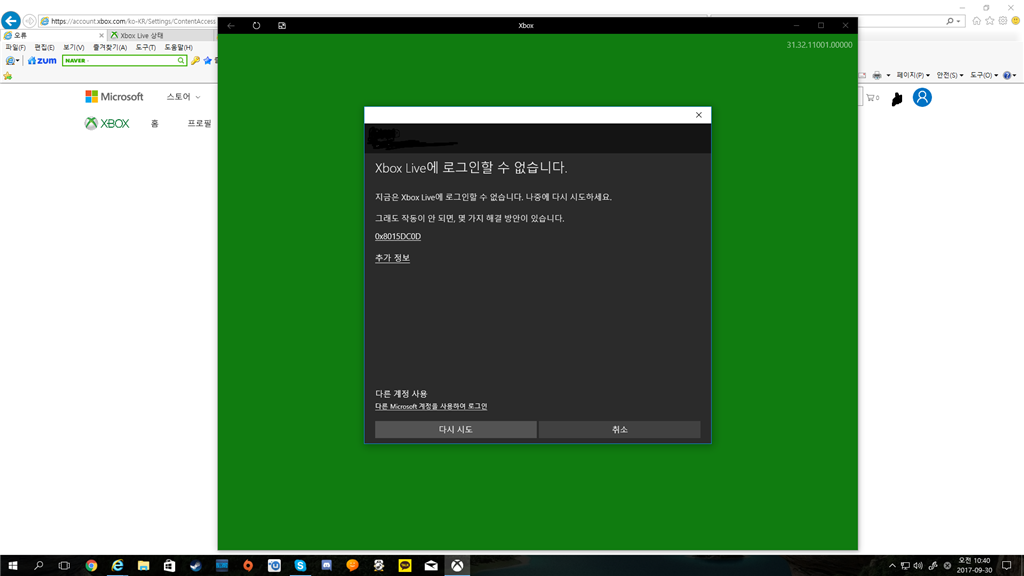The width and height of the screenshot is (1024, 576).
Task: Click the 다시 시도 button
Action: point(456,430)
